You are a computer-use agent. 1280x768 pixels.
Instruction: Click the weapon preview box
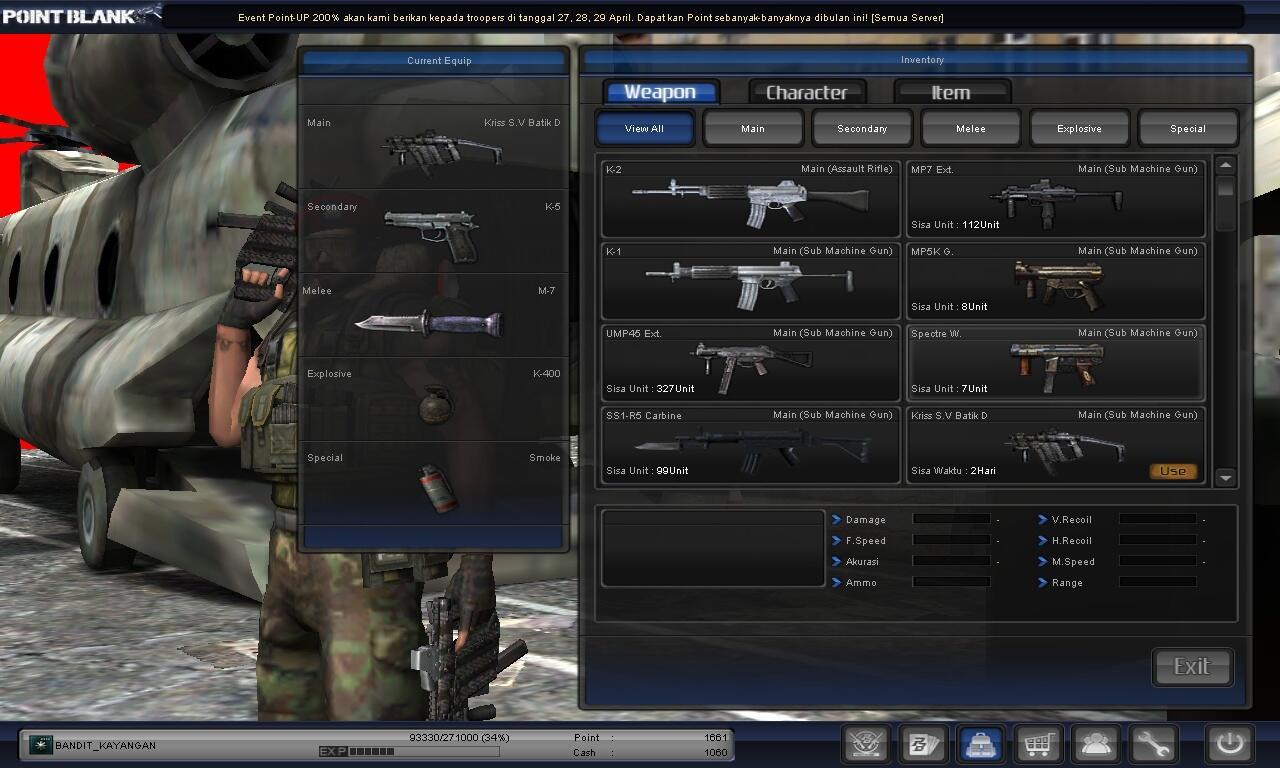[712, 547]
